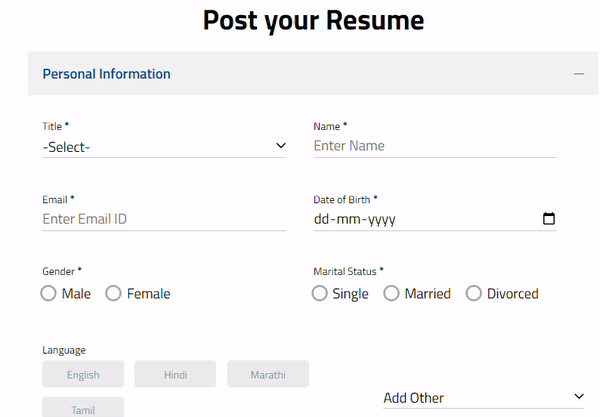Select the mm month segment of Date of Birth

[x=346, y=220]
